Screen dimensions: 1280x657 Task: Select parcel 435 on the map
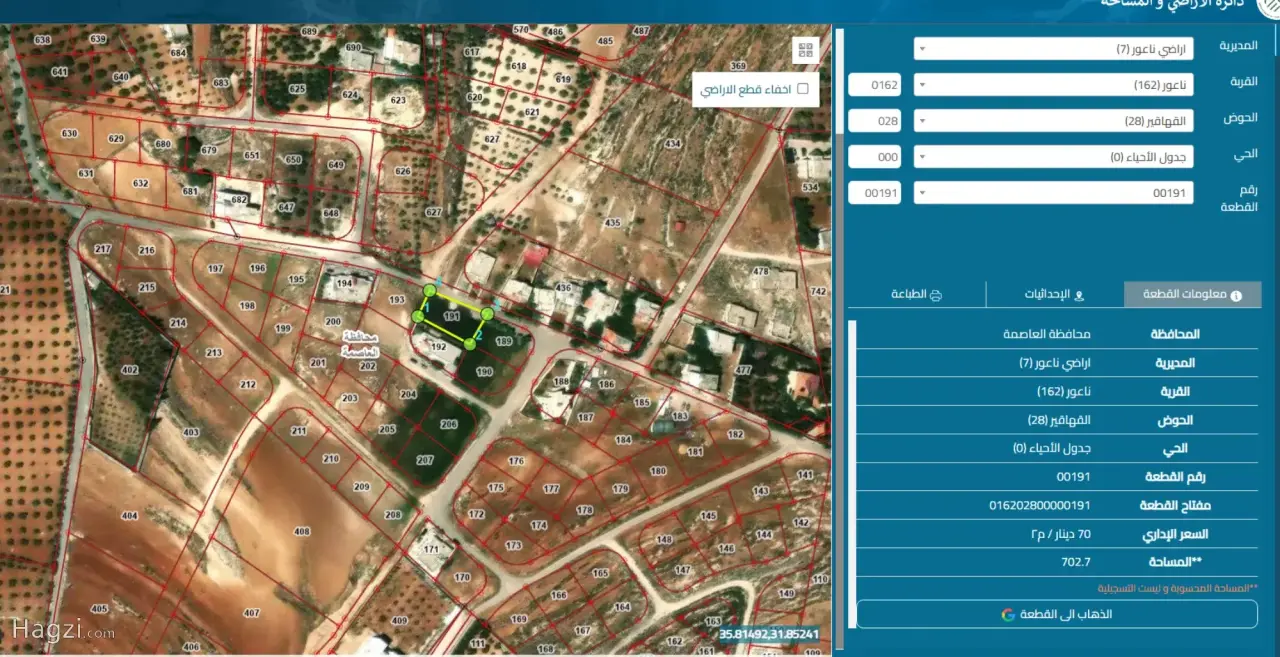(x=612, y=223)
